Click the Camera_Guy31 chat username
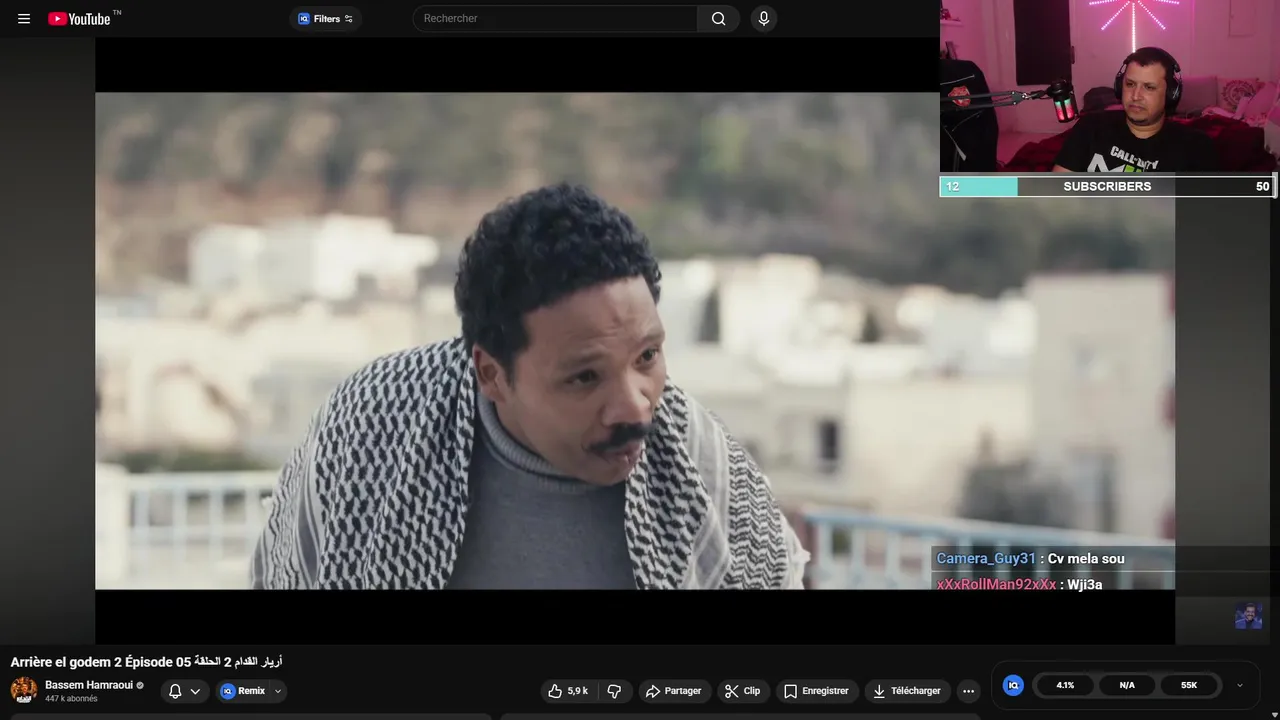The image size is (1280, 720). (986, 559)
